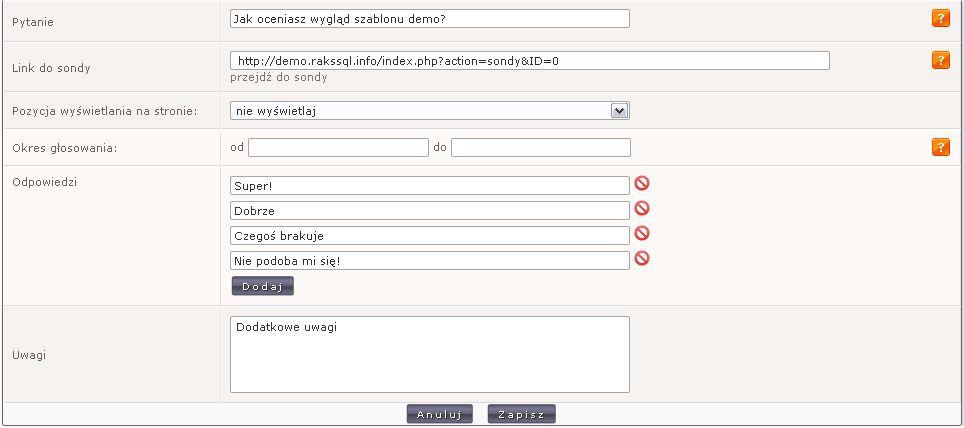This screenshot has height=428, width=964.
Task: Focus the Pytanie question text field
Action: 430,18
